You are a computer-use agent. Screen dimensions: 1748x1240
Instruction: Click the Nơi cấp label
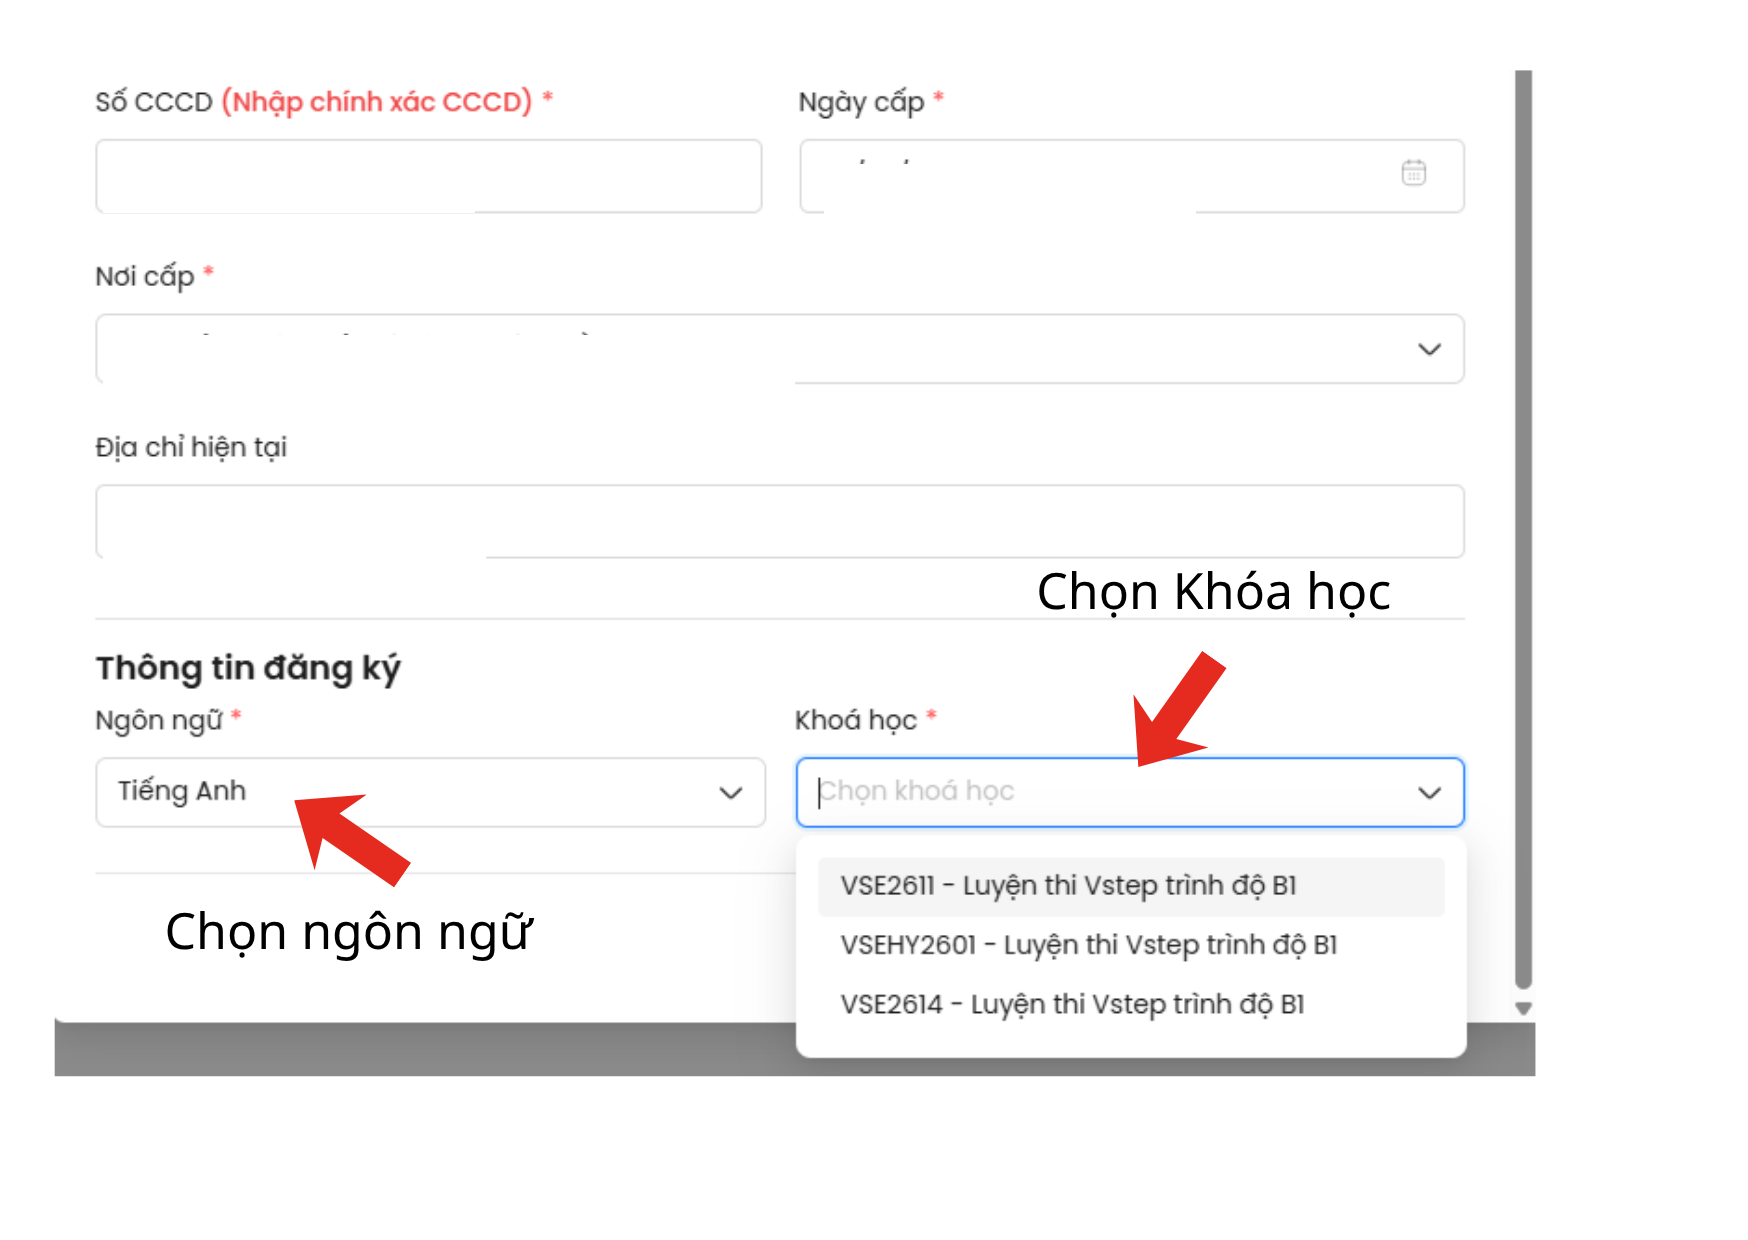155,276
